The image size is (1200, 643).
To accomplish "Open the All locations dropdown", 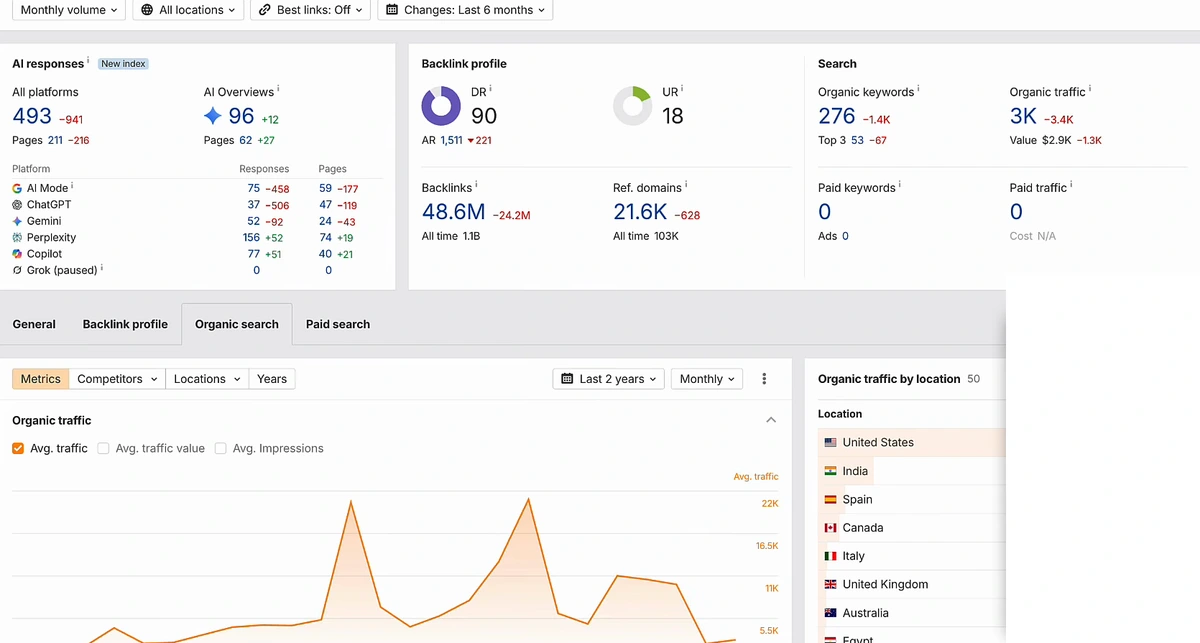I will pyautogui.click(x=188, y=10).
